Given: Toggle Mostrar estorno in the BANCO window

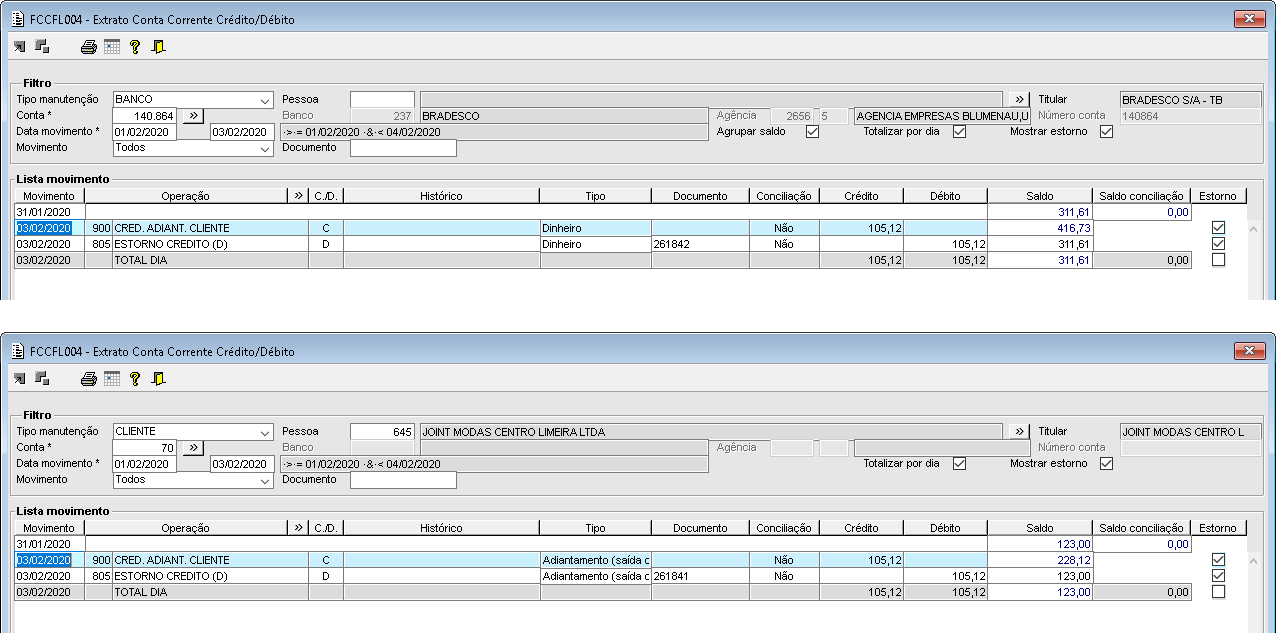Looking at the screenshot, I should (1106, 132).
